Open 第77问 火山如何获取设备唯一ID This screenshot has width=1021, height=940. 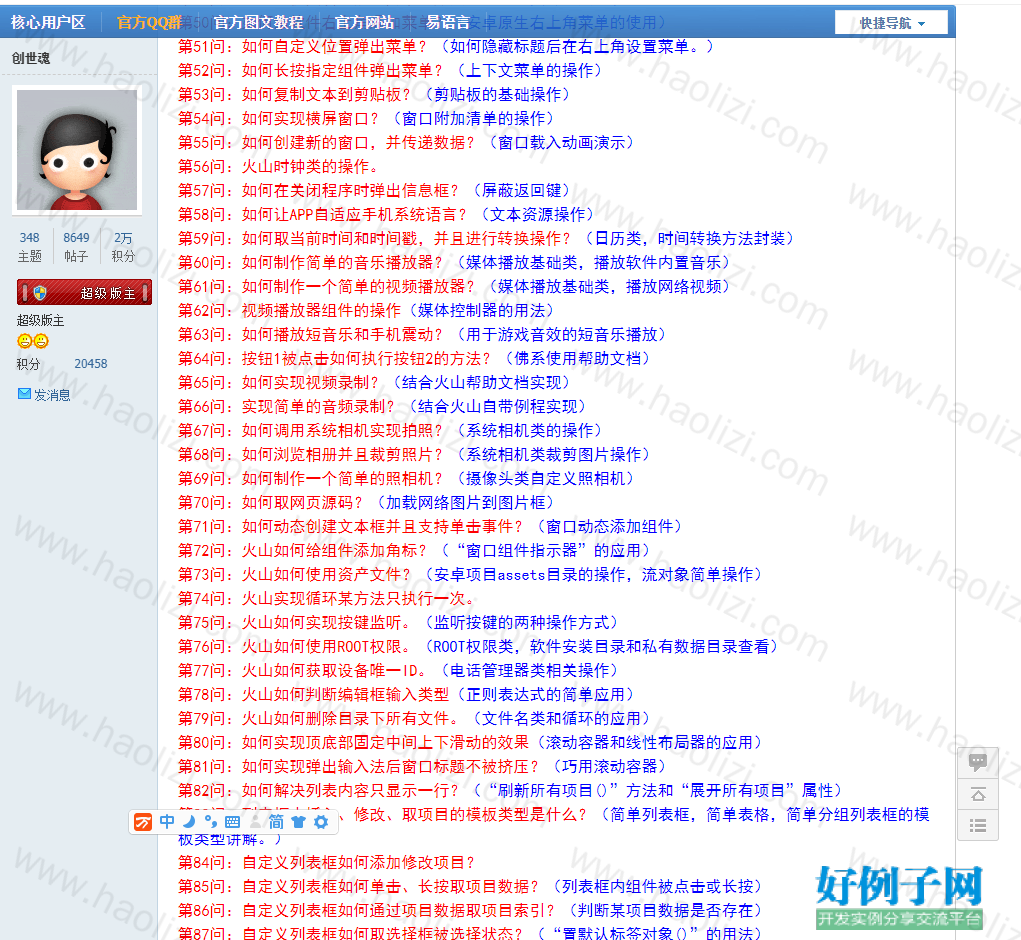click(398, 670)
